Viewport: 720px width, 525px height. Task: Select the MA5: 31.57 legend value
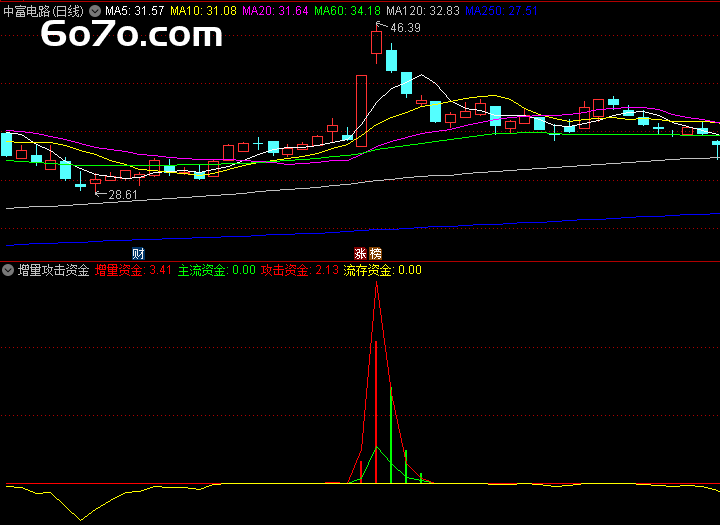[x=135, y=11]
